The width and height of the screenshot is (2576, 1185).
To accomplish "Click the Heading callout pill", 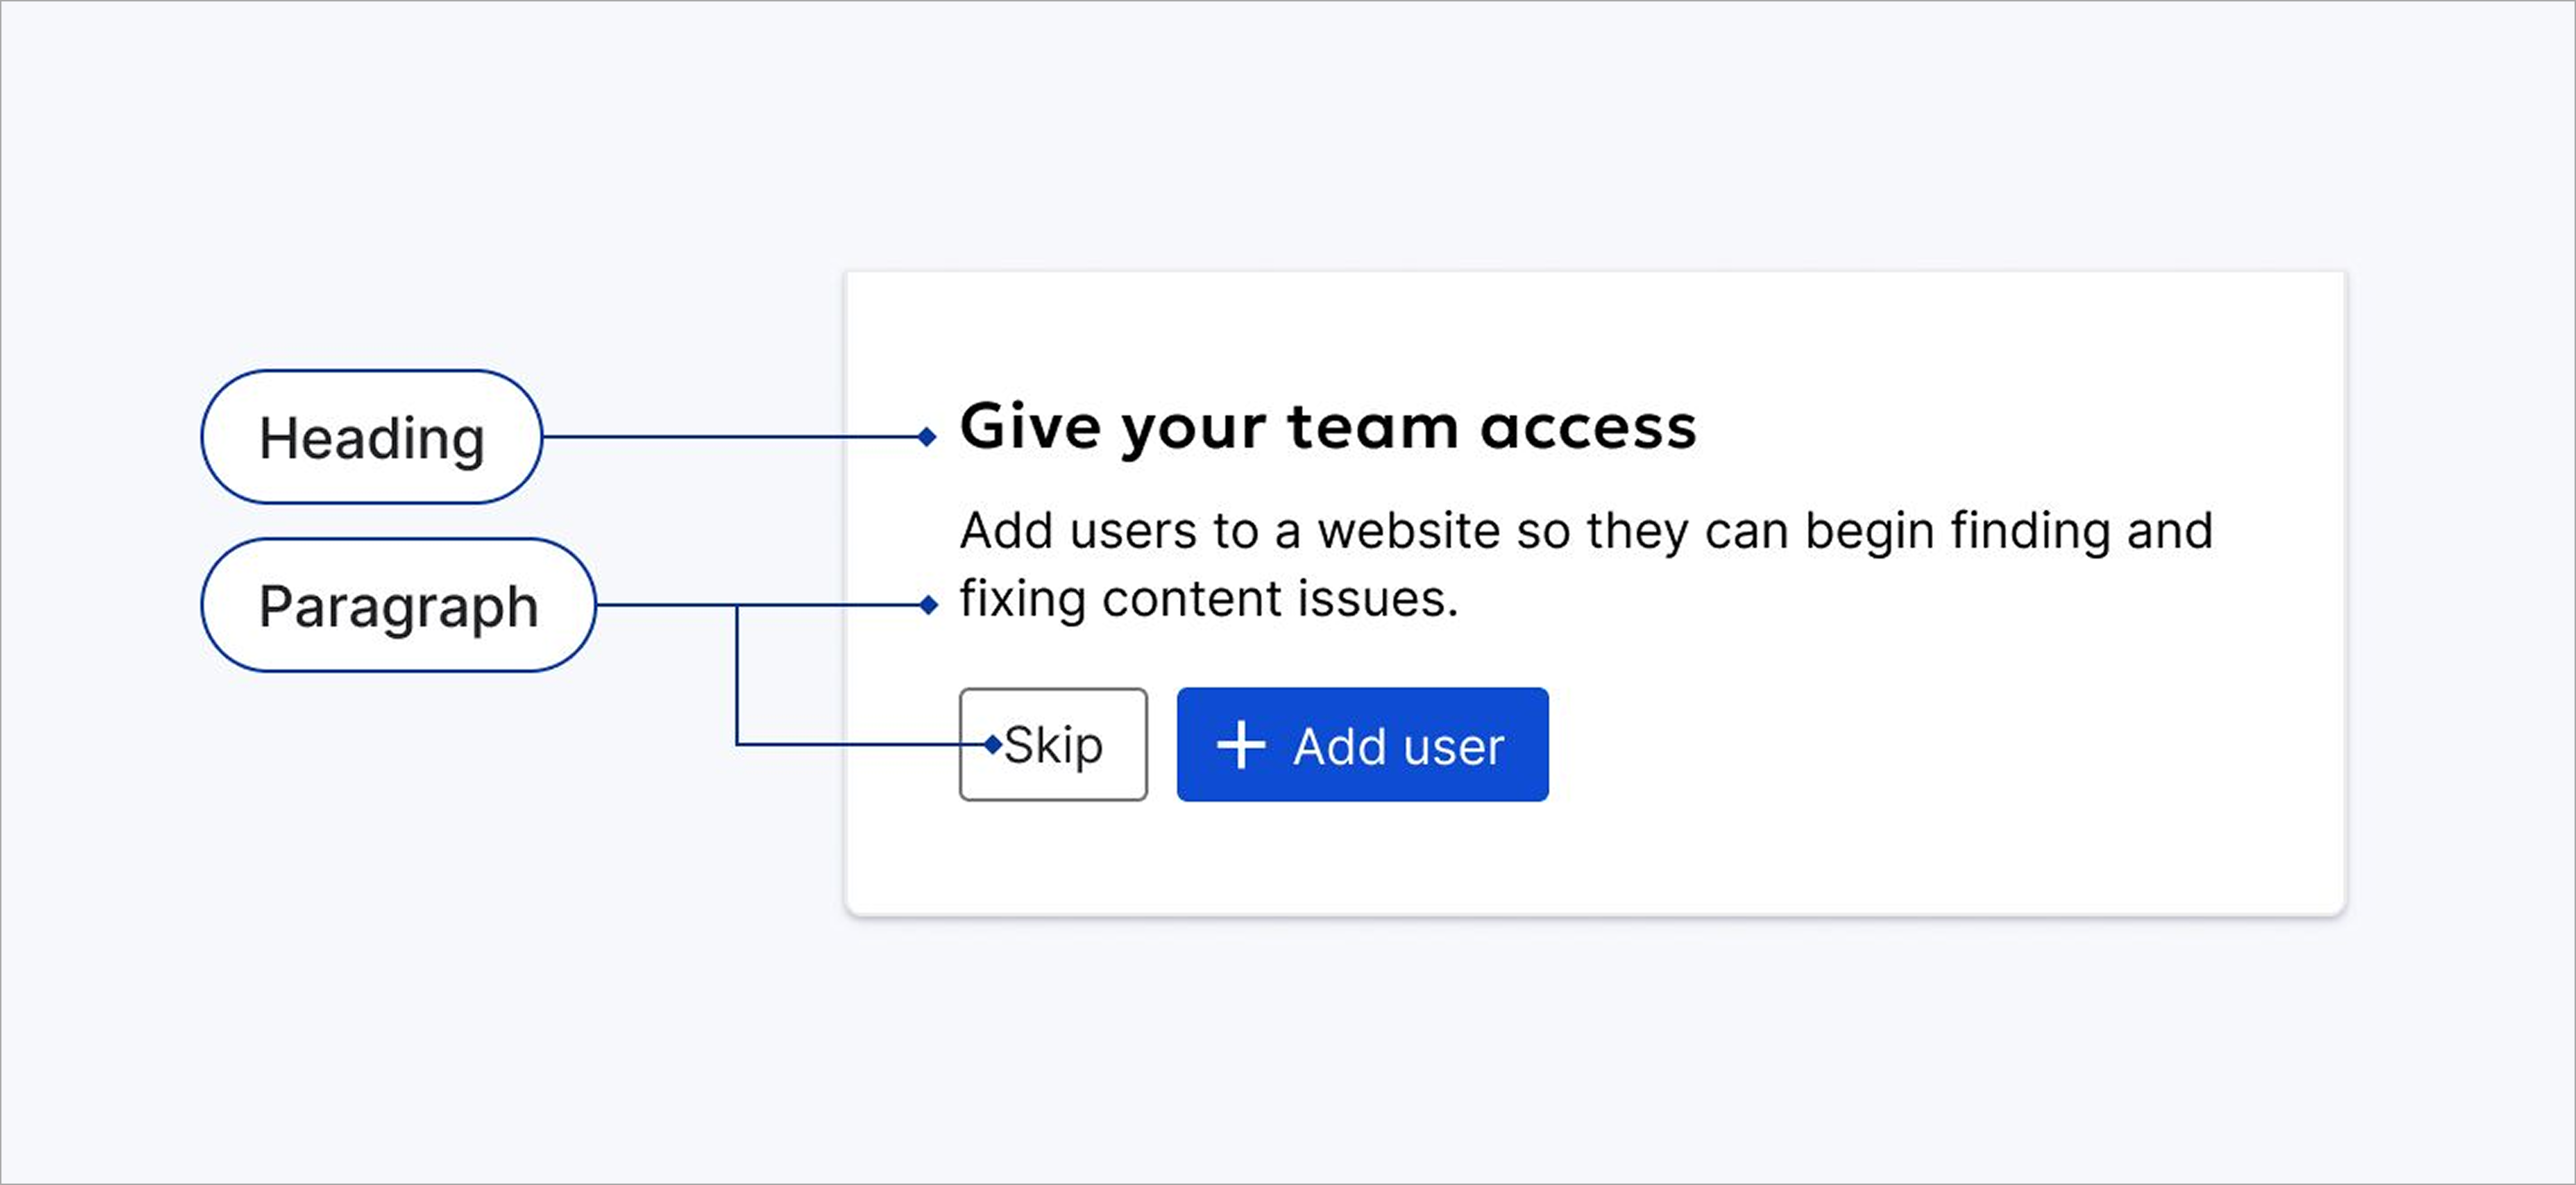I will coord(371,437).
